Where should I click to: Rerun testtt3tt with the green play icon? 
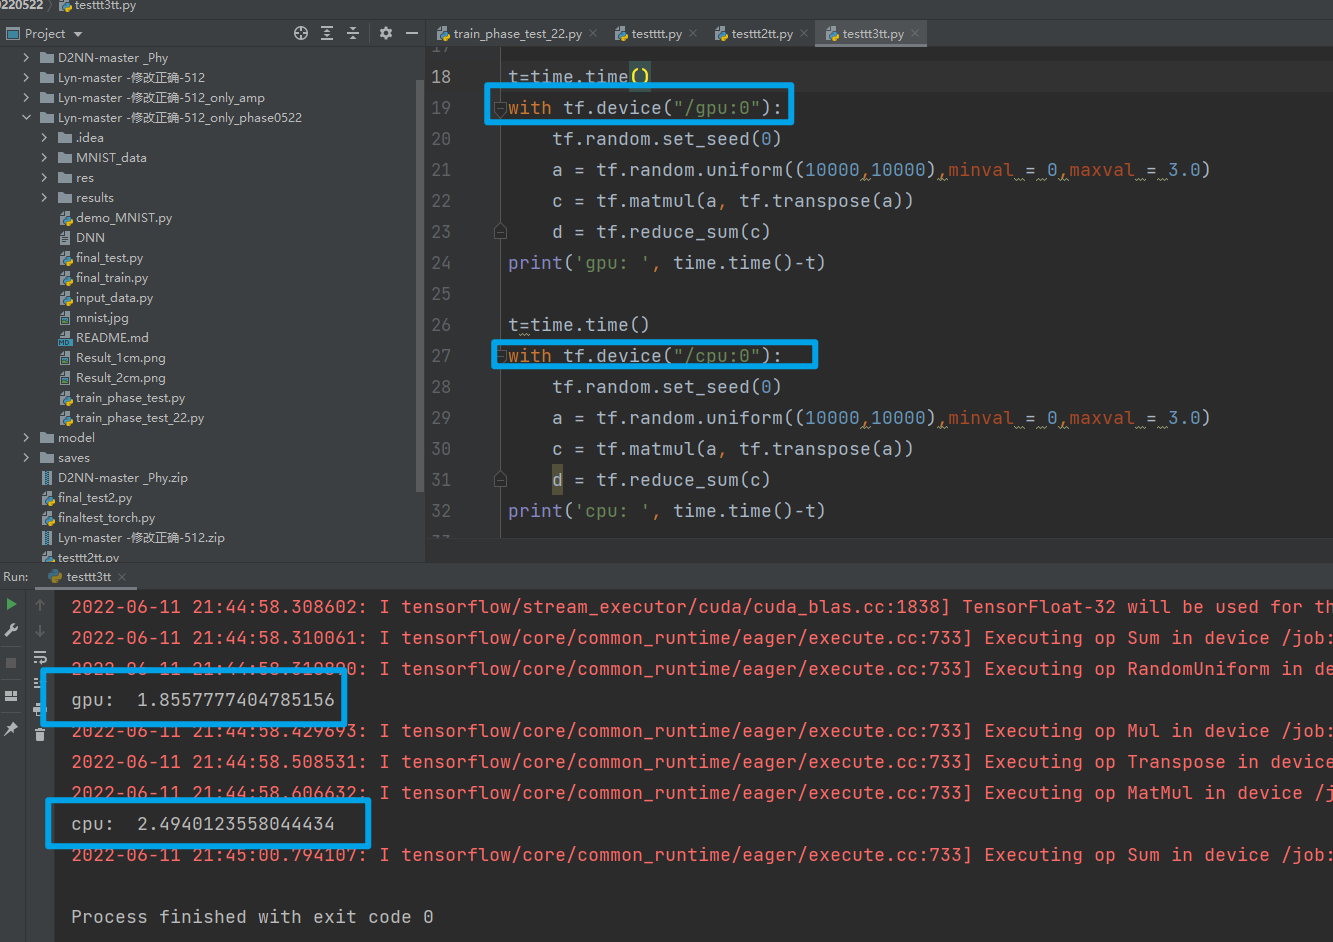(x=11, y=604)
